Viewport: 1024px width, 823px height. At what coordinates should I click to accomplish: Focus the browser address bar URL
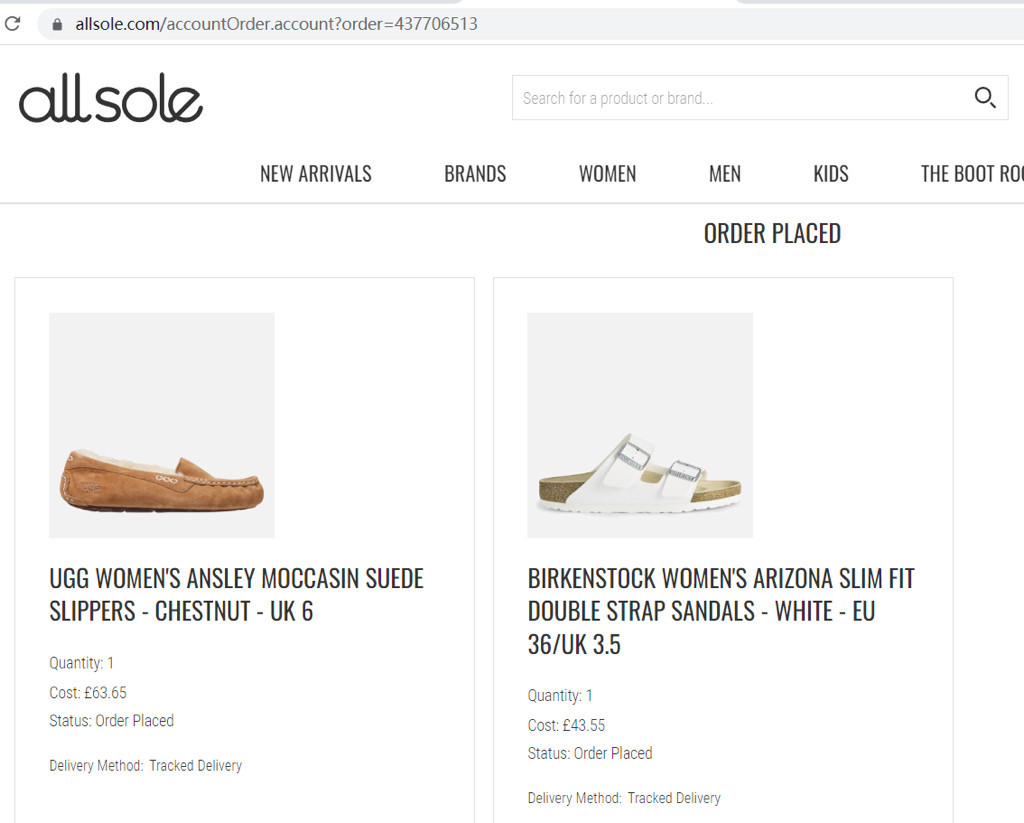[x=276, y=24]
